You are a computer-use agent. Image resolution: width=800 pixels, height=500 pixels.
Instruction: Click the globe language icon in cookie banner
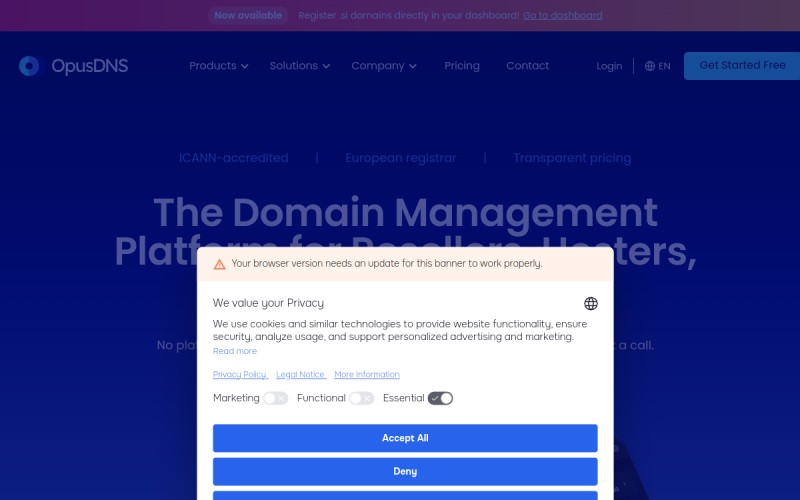coord(591,304)
